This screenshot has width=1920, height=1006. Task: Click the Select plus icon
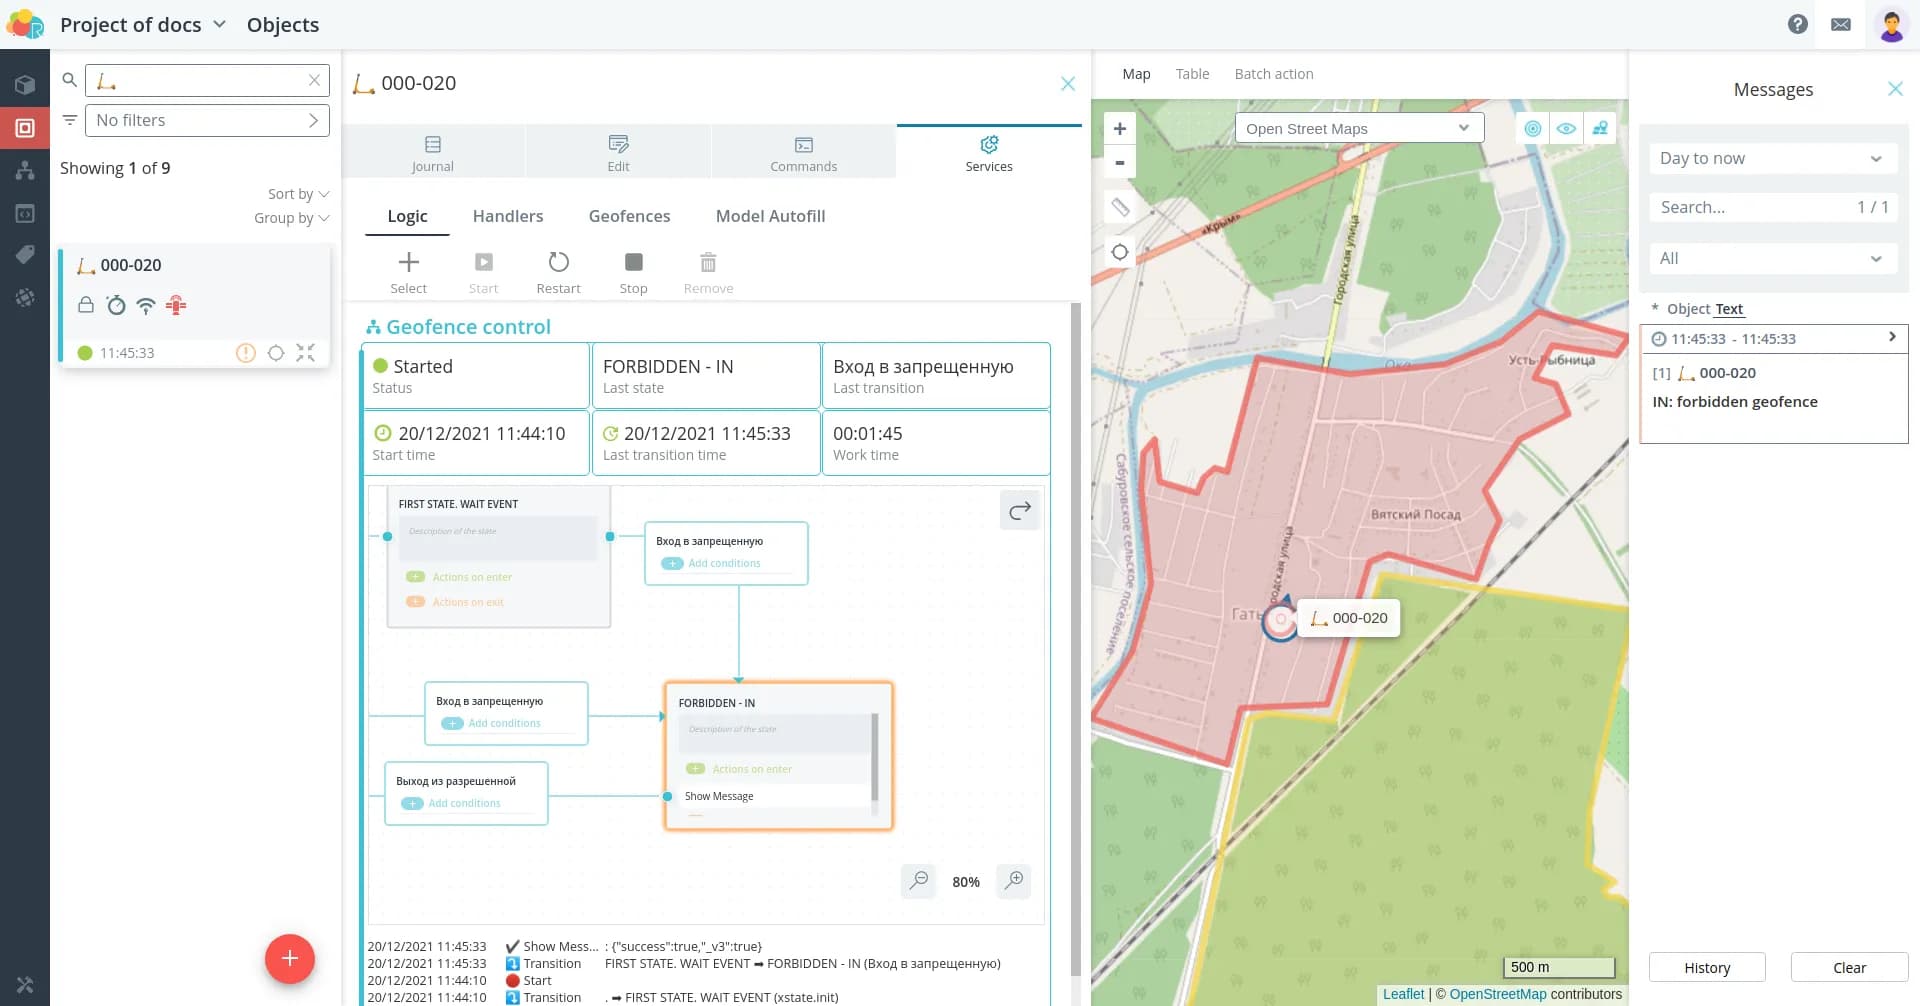point(408,263)
